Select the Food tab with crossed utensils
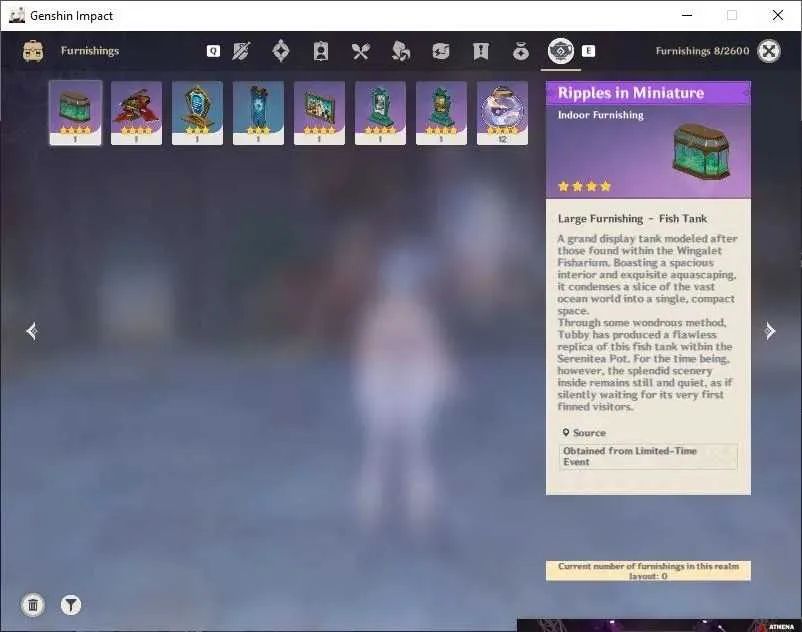Image resolution: width=802 pixels, height=632 pixels. [361, 51]
